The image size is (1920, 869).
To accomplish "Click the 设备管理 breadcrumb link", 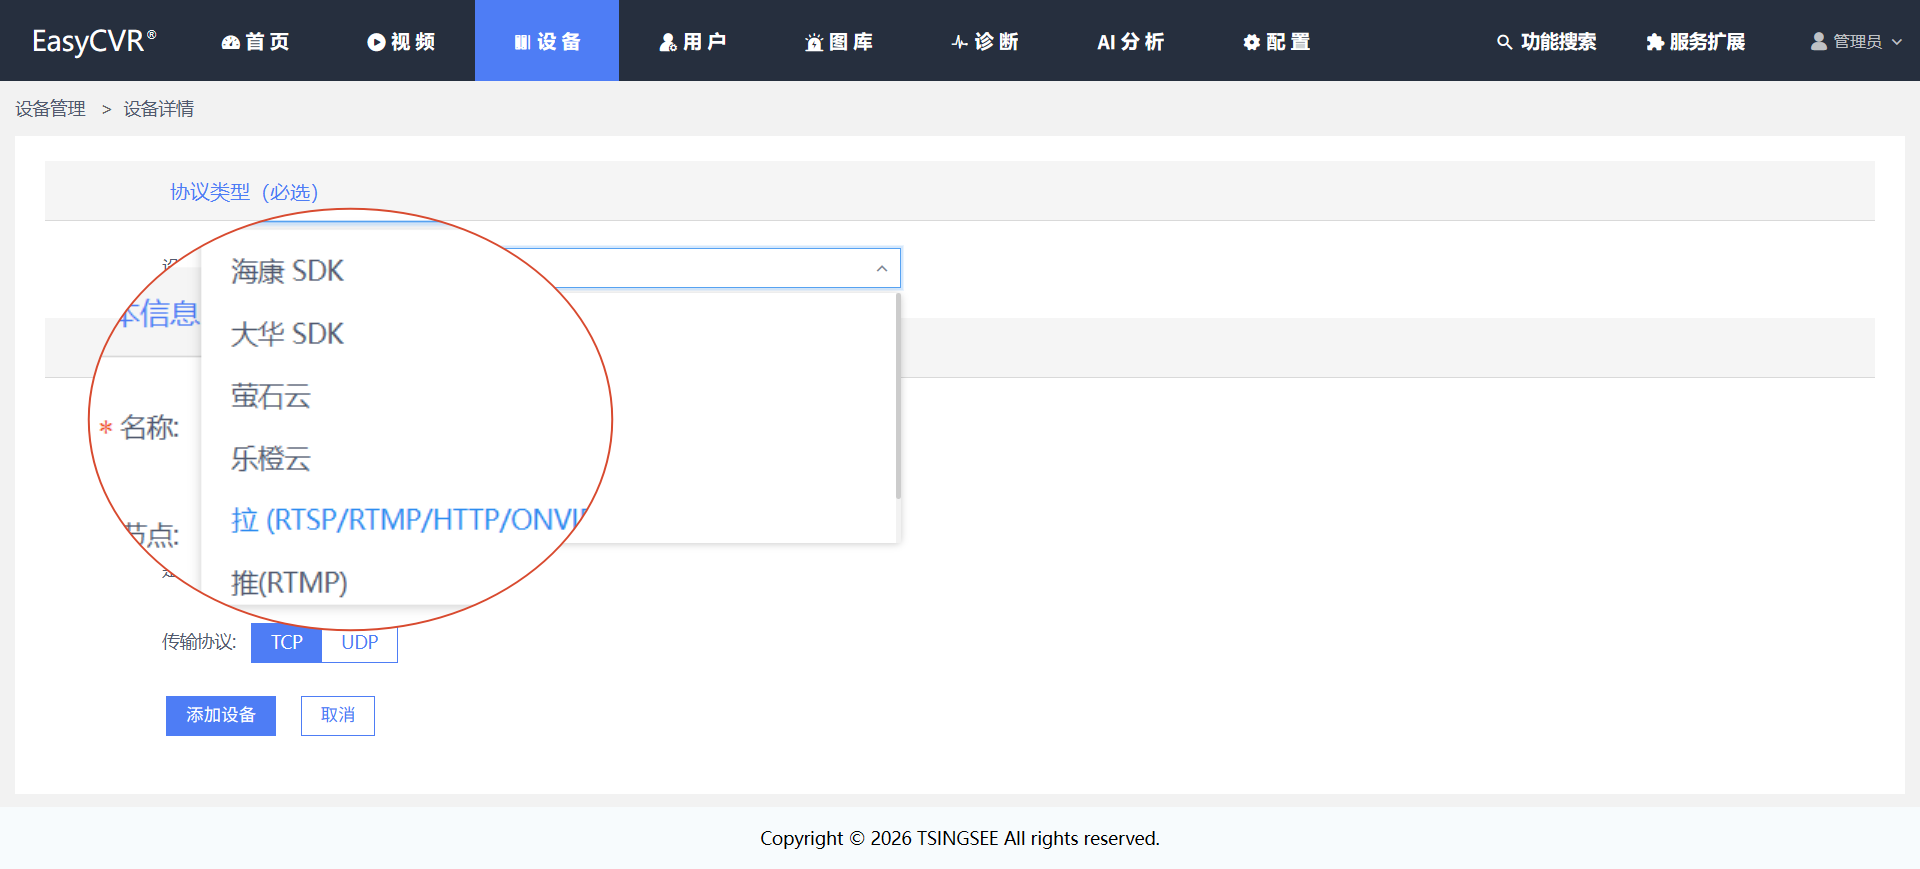I will click(x=50, y=108).
